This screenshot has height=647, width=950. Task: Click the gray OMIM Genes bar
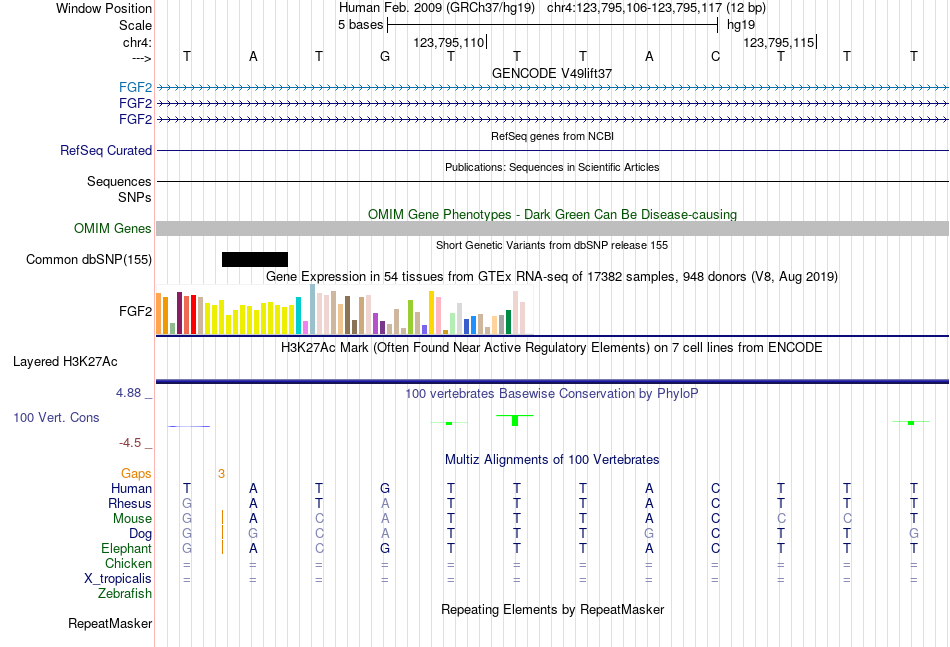552,228
